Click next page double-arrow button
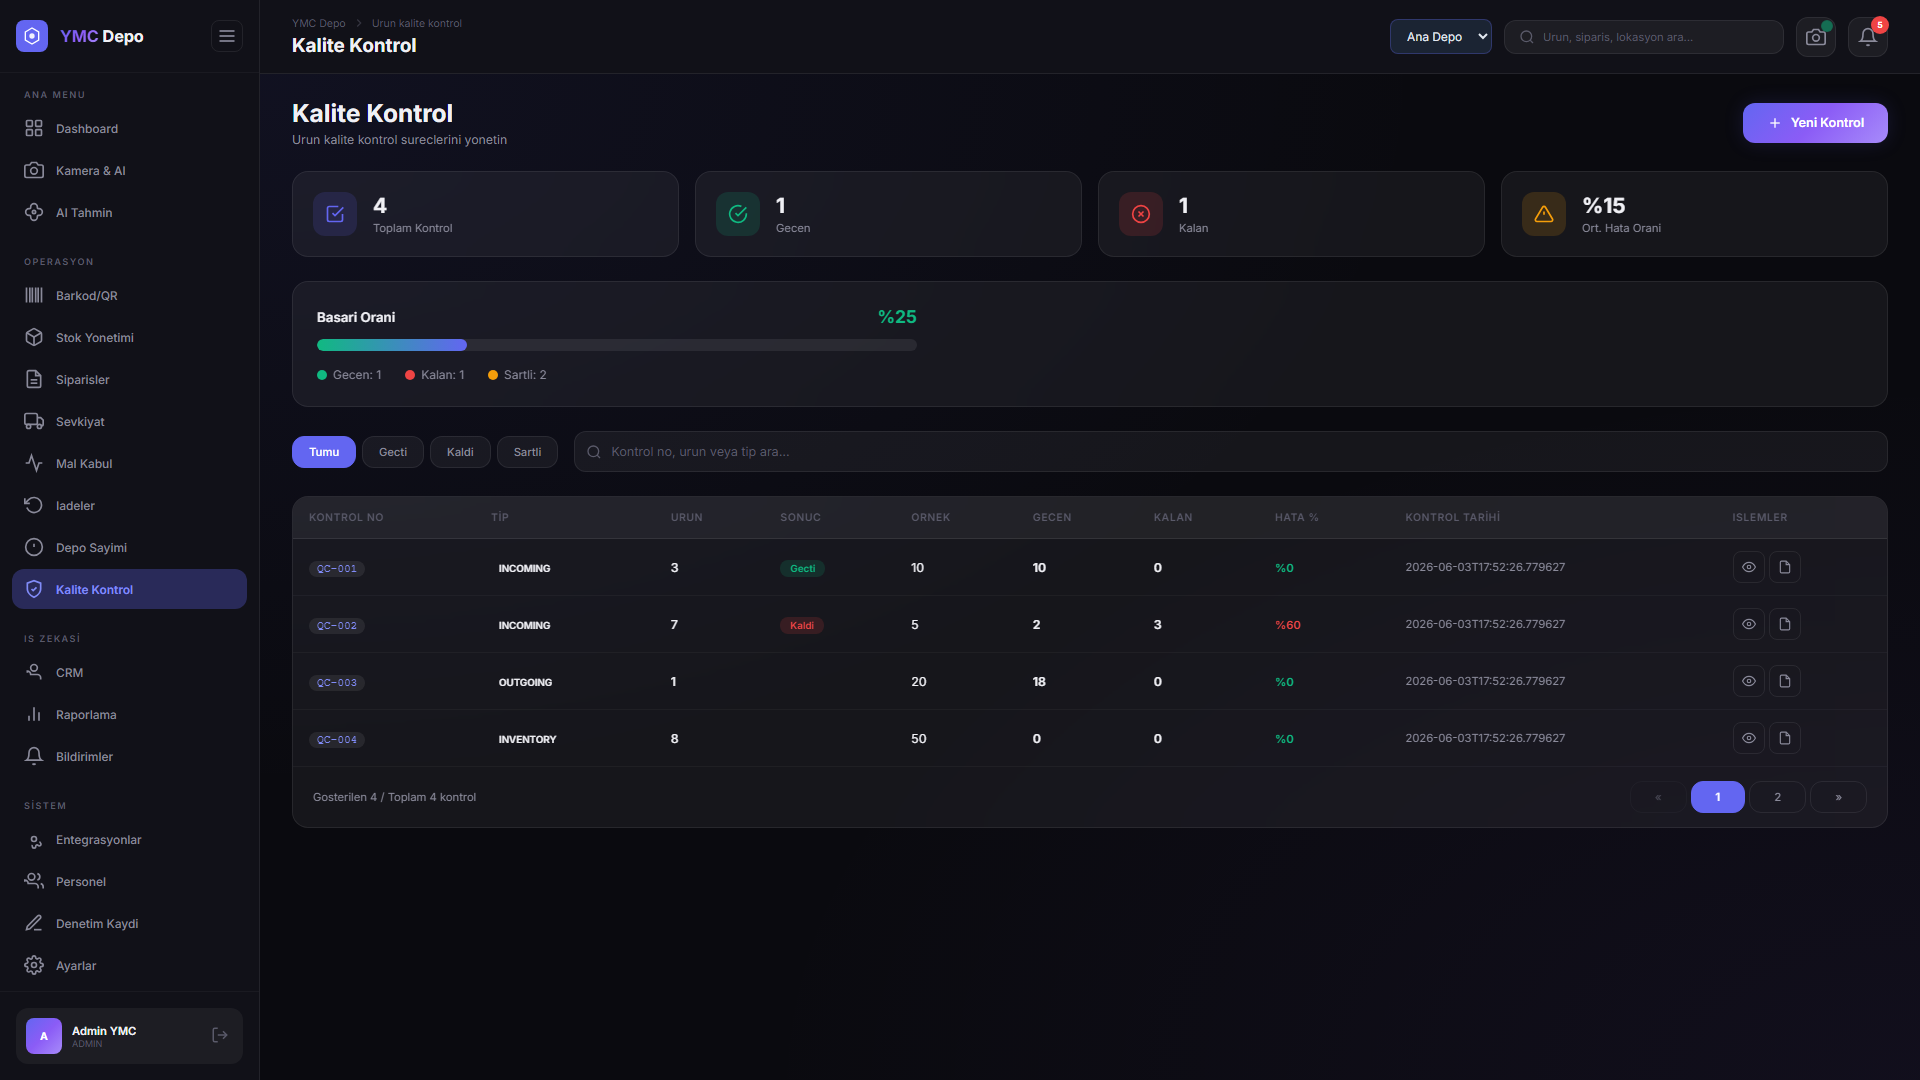The image size is (1920, 1080). pos(1838,797)
